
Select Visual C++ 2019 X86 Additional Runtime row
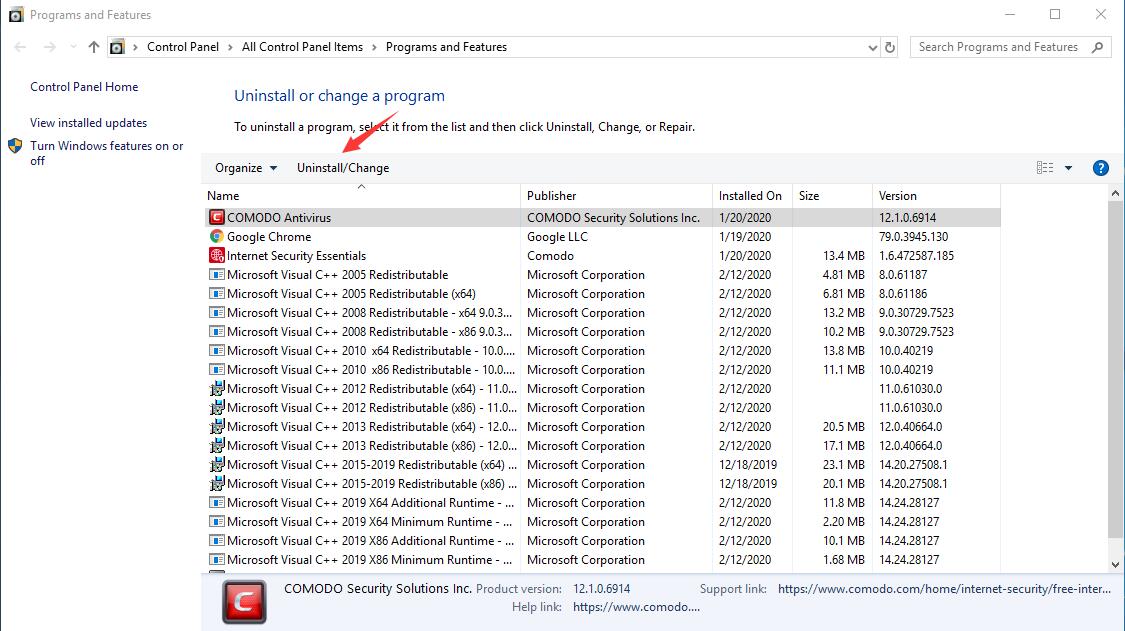coord(603,541)
